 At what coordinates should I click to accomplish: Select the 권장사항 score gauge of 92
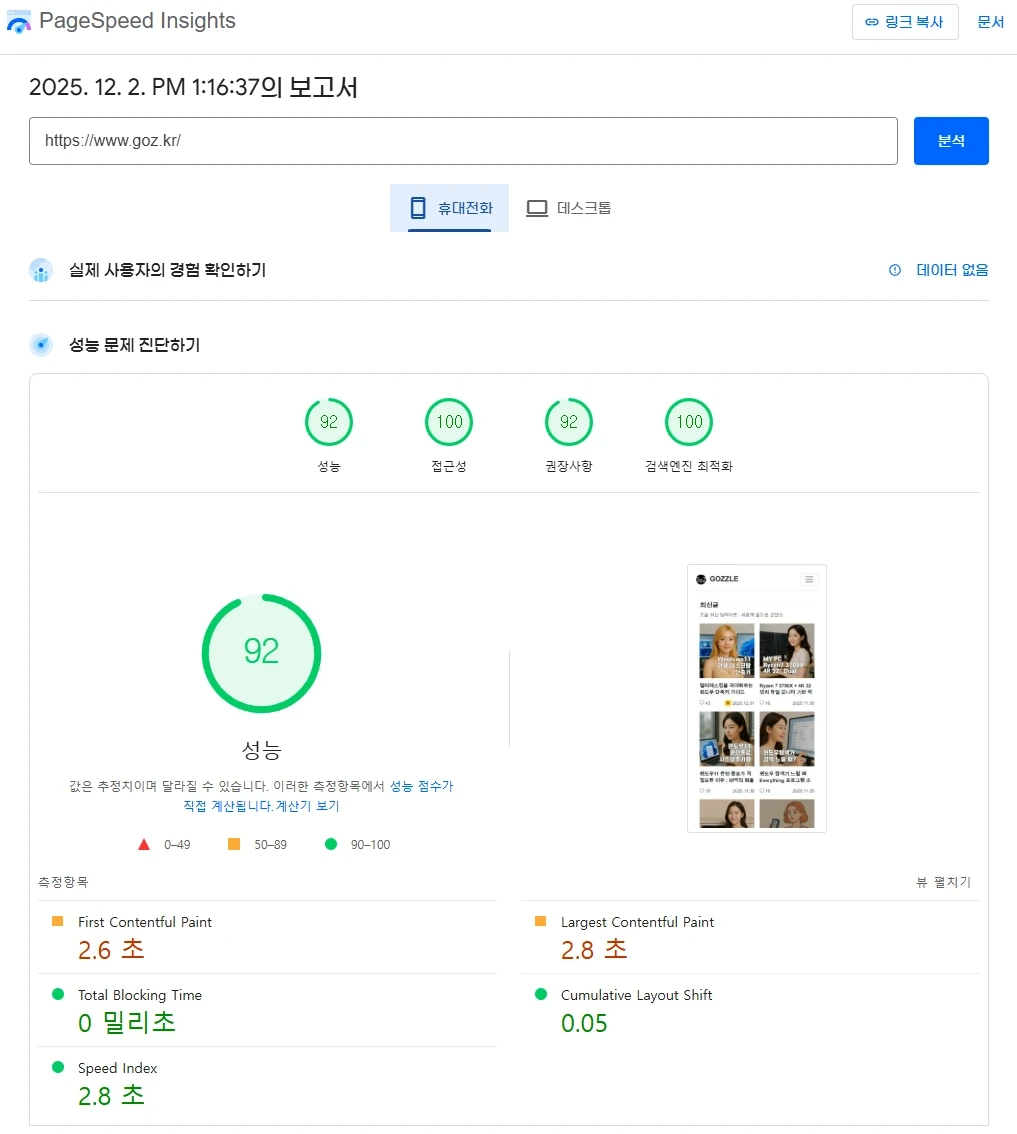[x=569, y=422]
